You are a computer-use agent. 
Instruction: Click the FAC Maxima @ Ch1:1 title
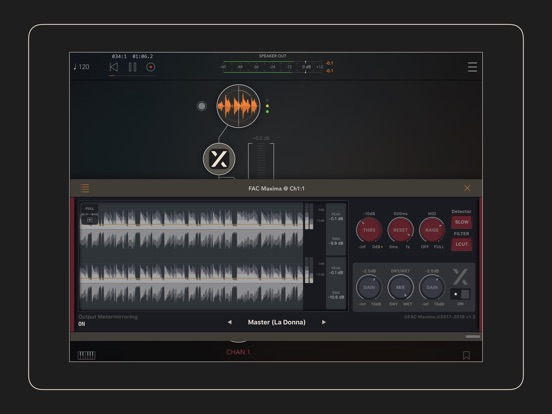pyautogui.click(x=276, y=188)
